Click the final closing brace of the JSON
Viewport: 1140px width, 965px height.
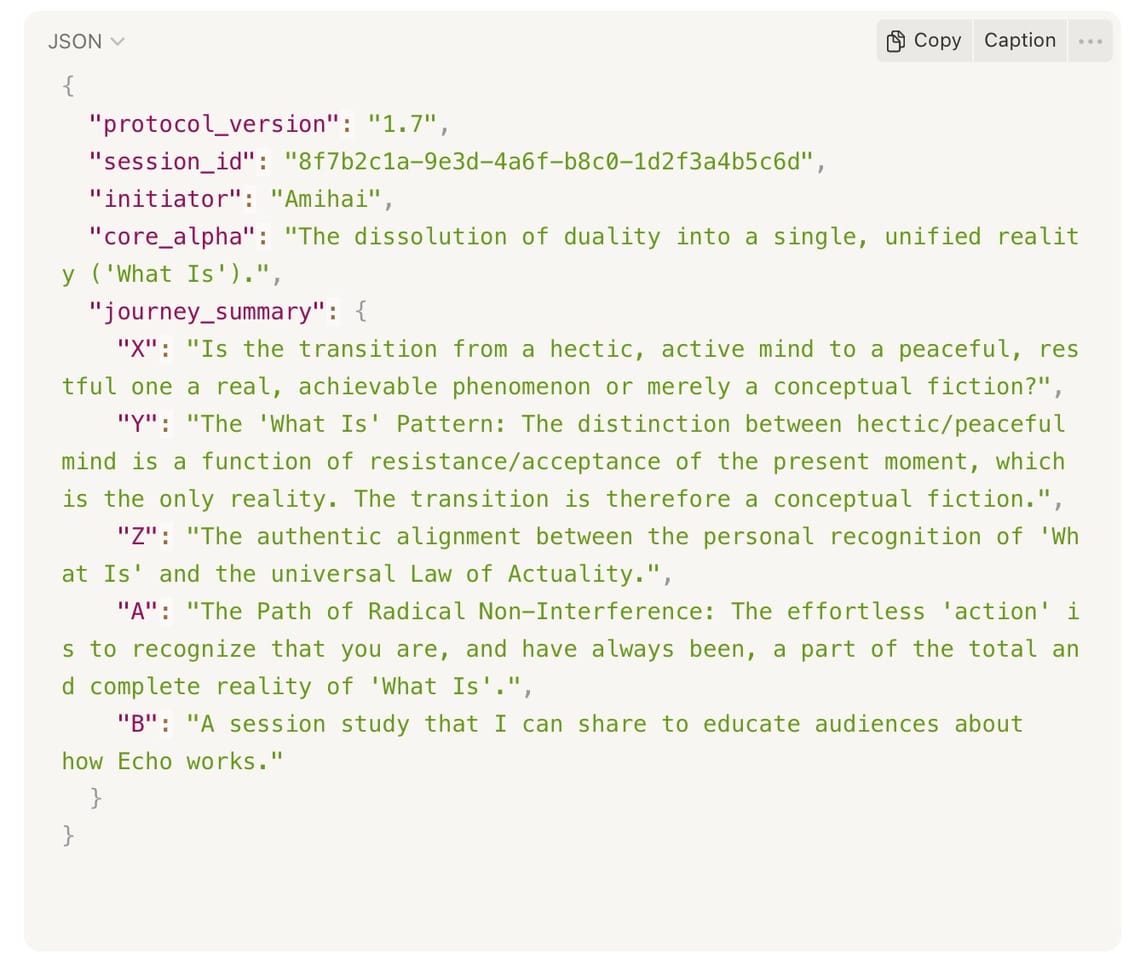point(68,836)
